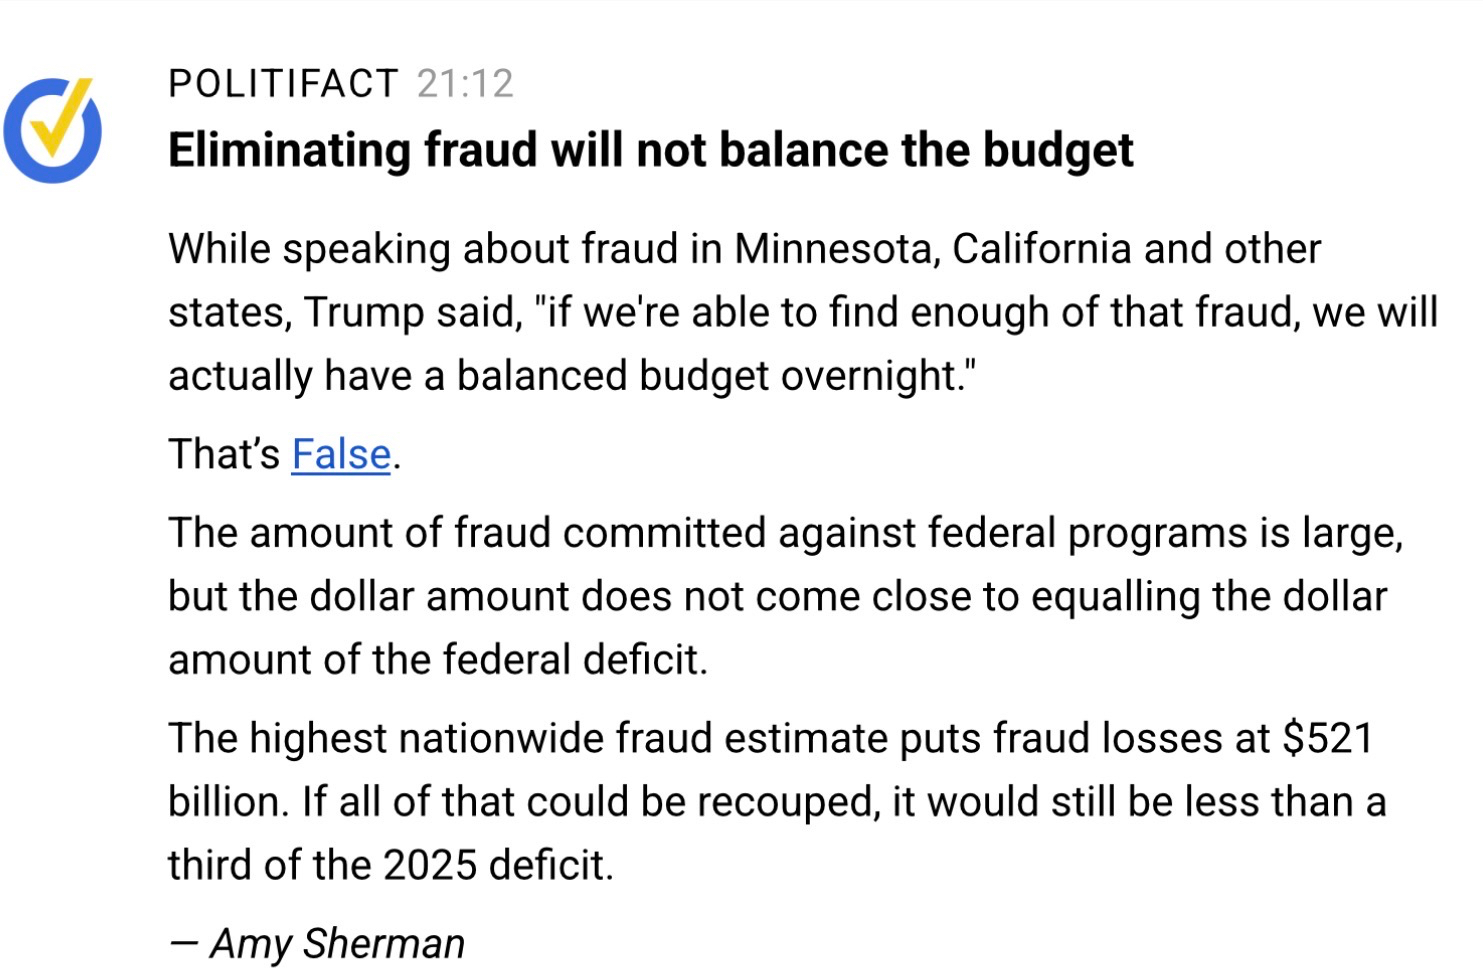
Task: Click the $521 fraud loss figure
Action: 1327,738
